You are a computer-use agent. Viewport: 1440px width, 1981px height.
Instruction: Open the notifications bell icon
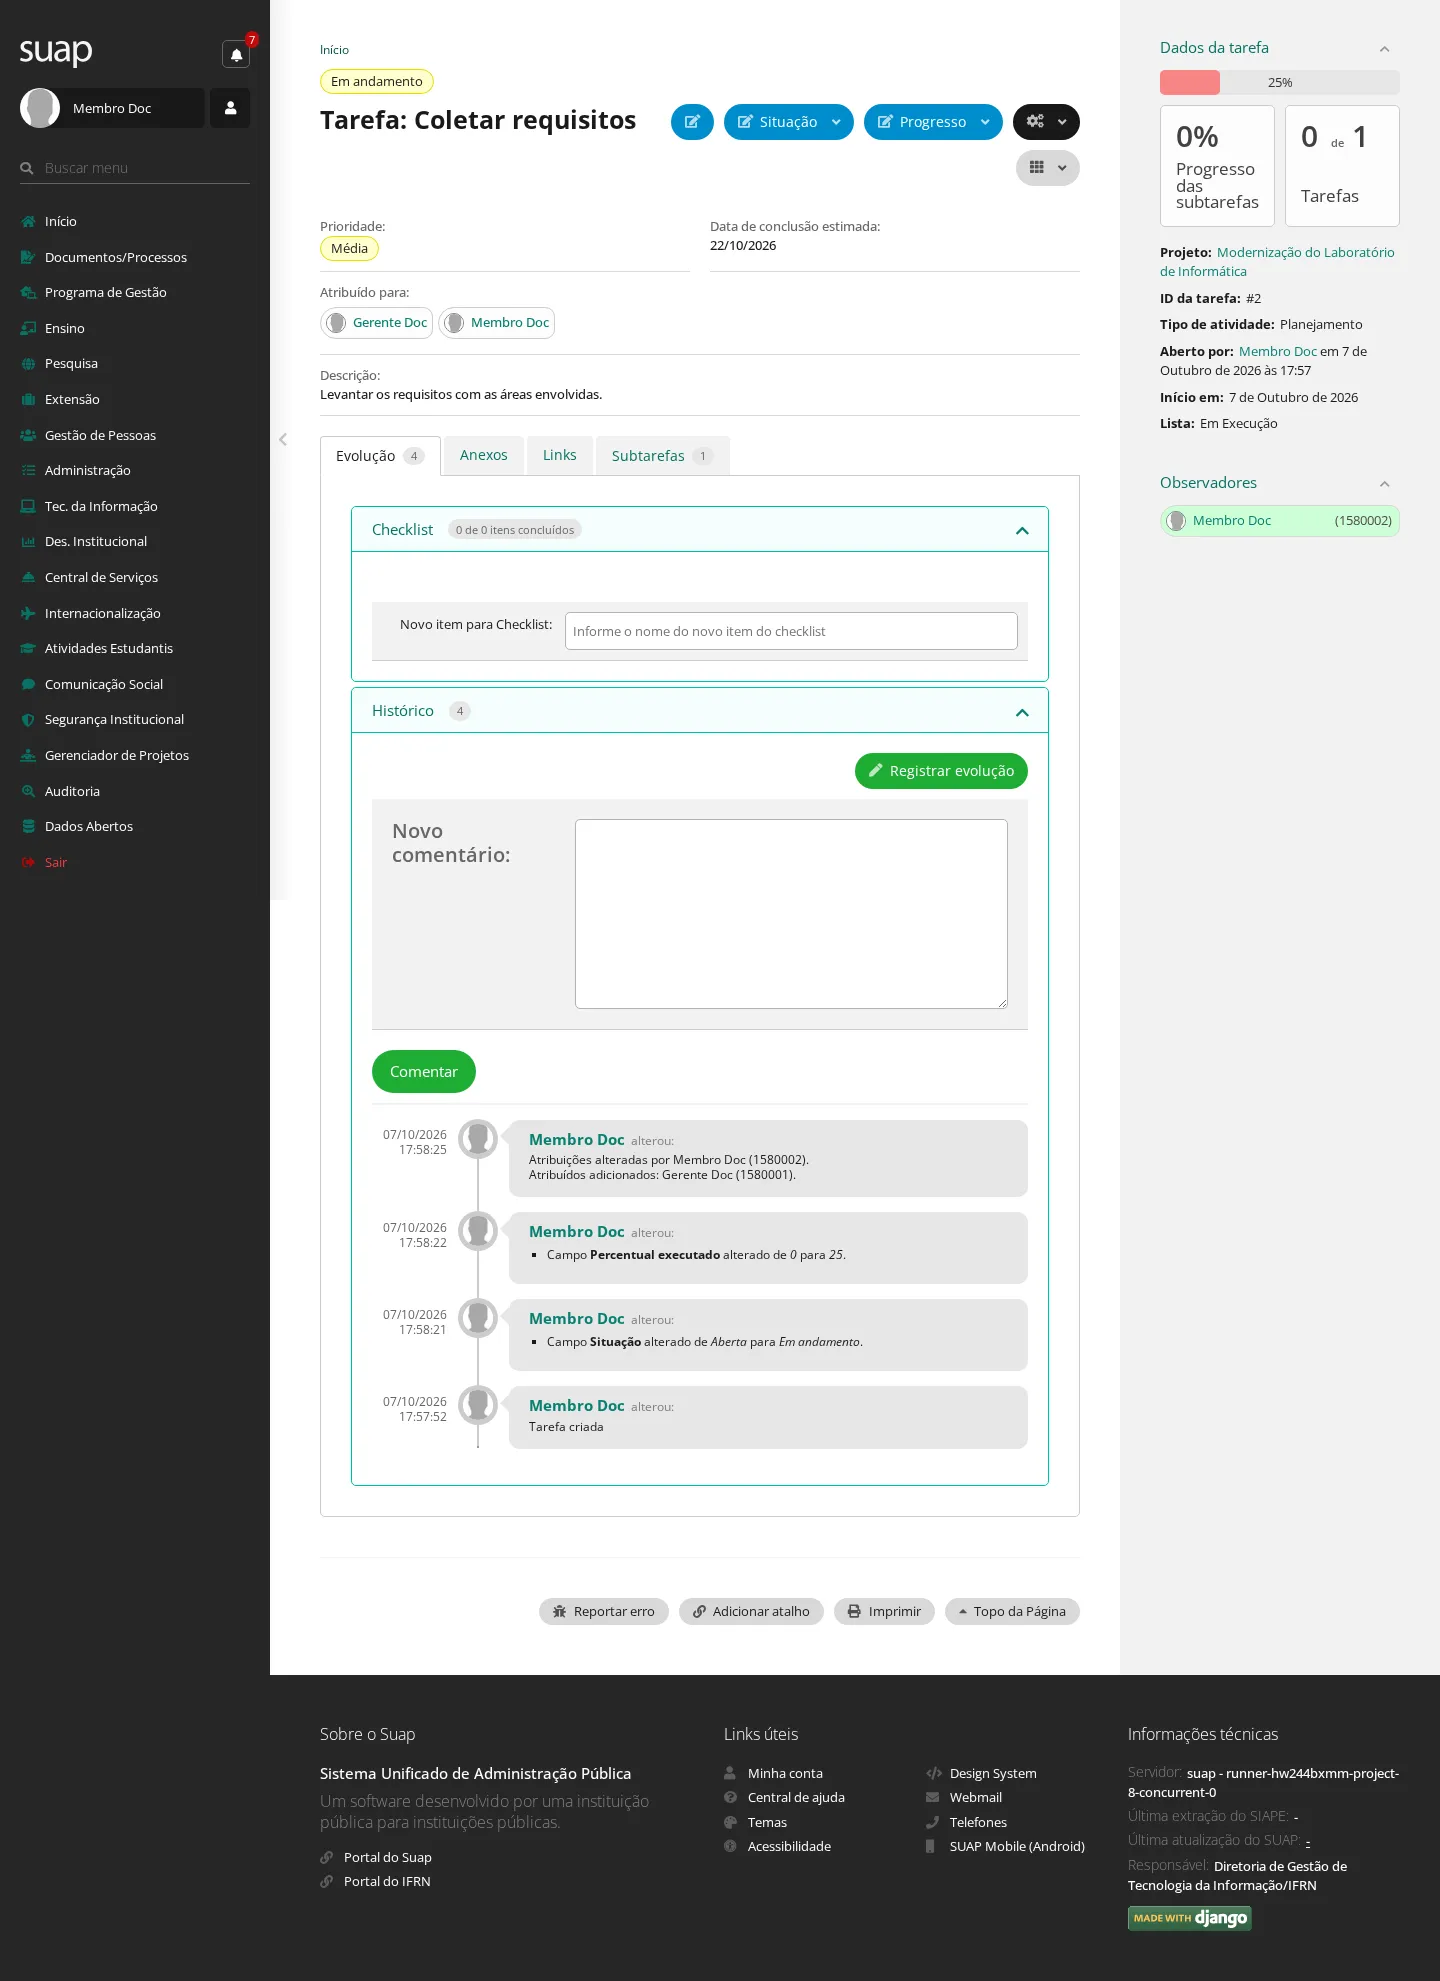pyautogui.click(x=236, y=54)
